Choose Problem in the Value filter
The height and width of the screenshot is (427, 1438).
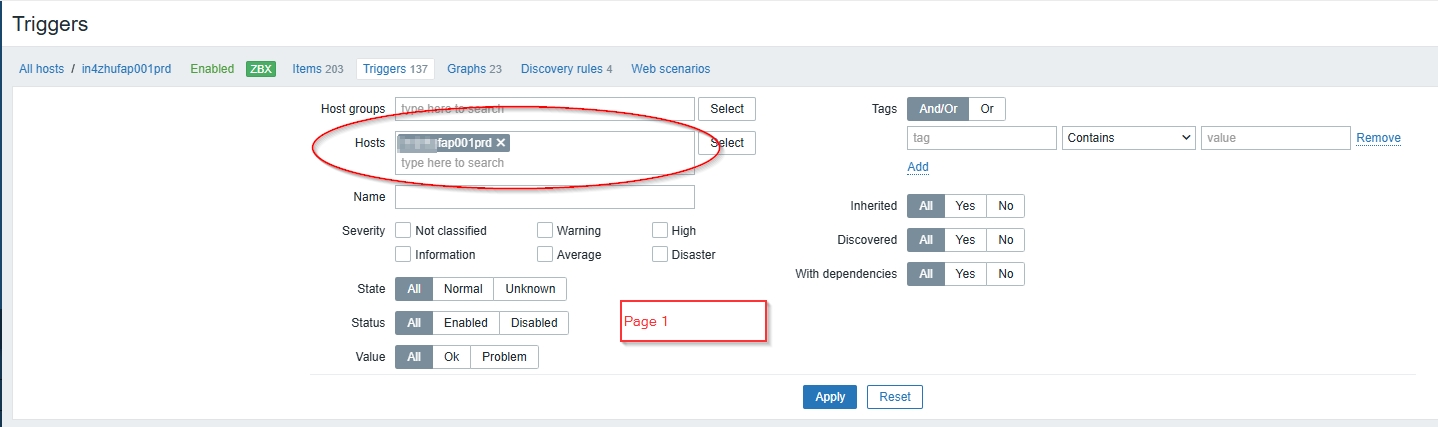[x=504, y=357]
